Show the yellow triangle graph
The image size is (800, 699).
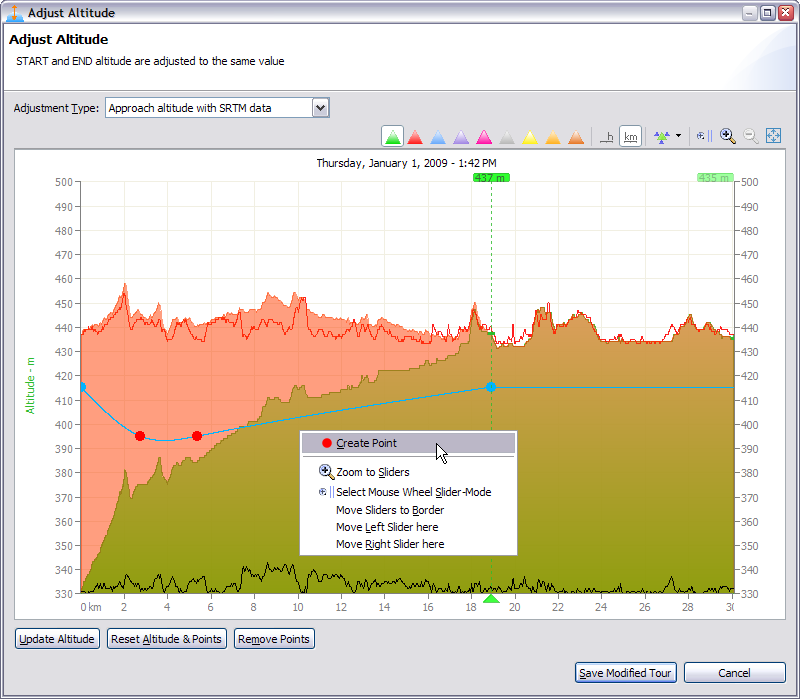[530, 137]
